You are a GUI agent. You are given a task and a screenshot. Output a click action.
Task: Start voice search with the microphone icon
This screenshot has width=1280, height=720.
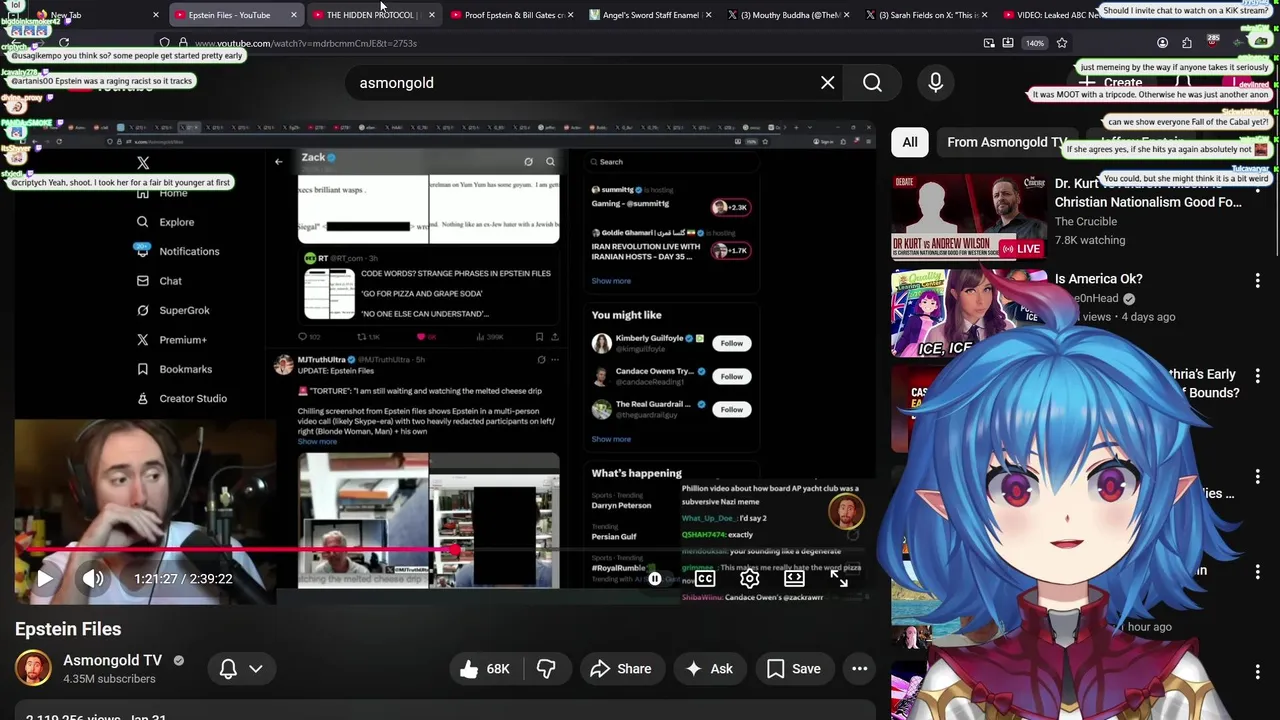coord(936,83)
